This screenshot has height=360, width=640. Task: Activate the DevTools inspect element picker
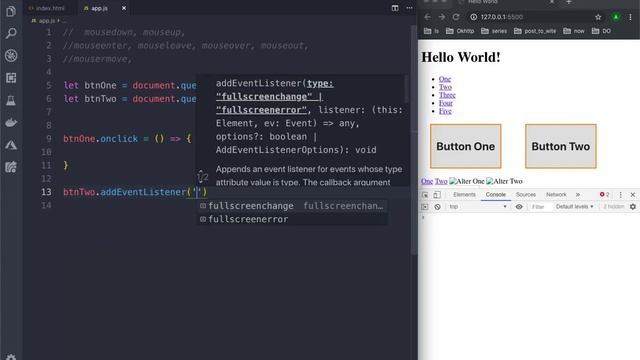click(x=425, y=195)
